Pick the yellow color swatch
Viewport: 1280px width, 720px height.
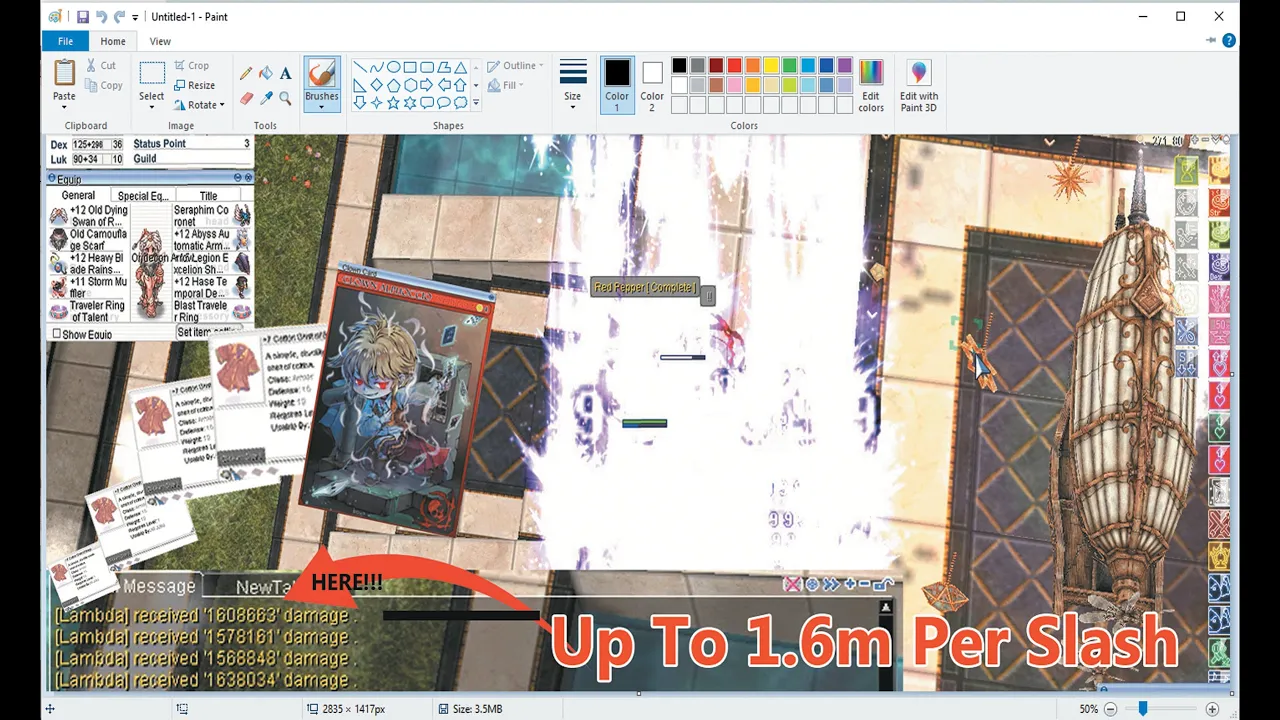771,65
